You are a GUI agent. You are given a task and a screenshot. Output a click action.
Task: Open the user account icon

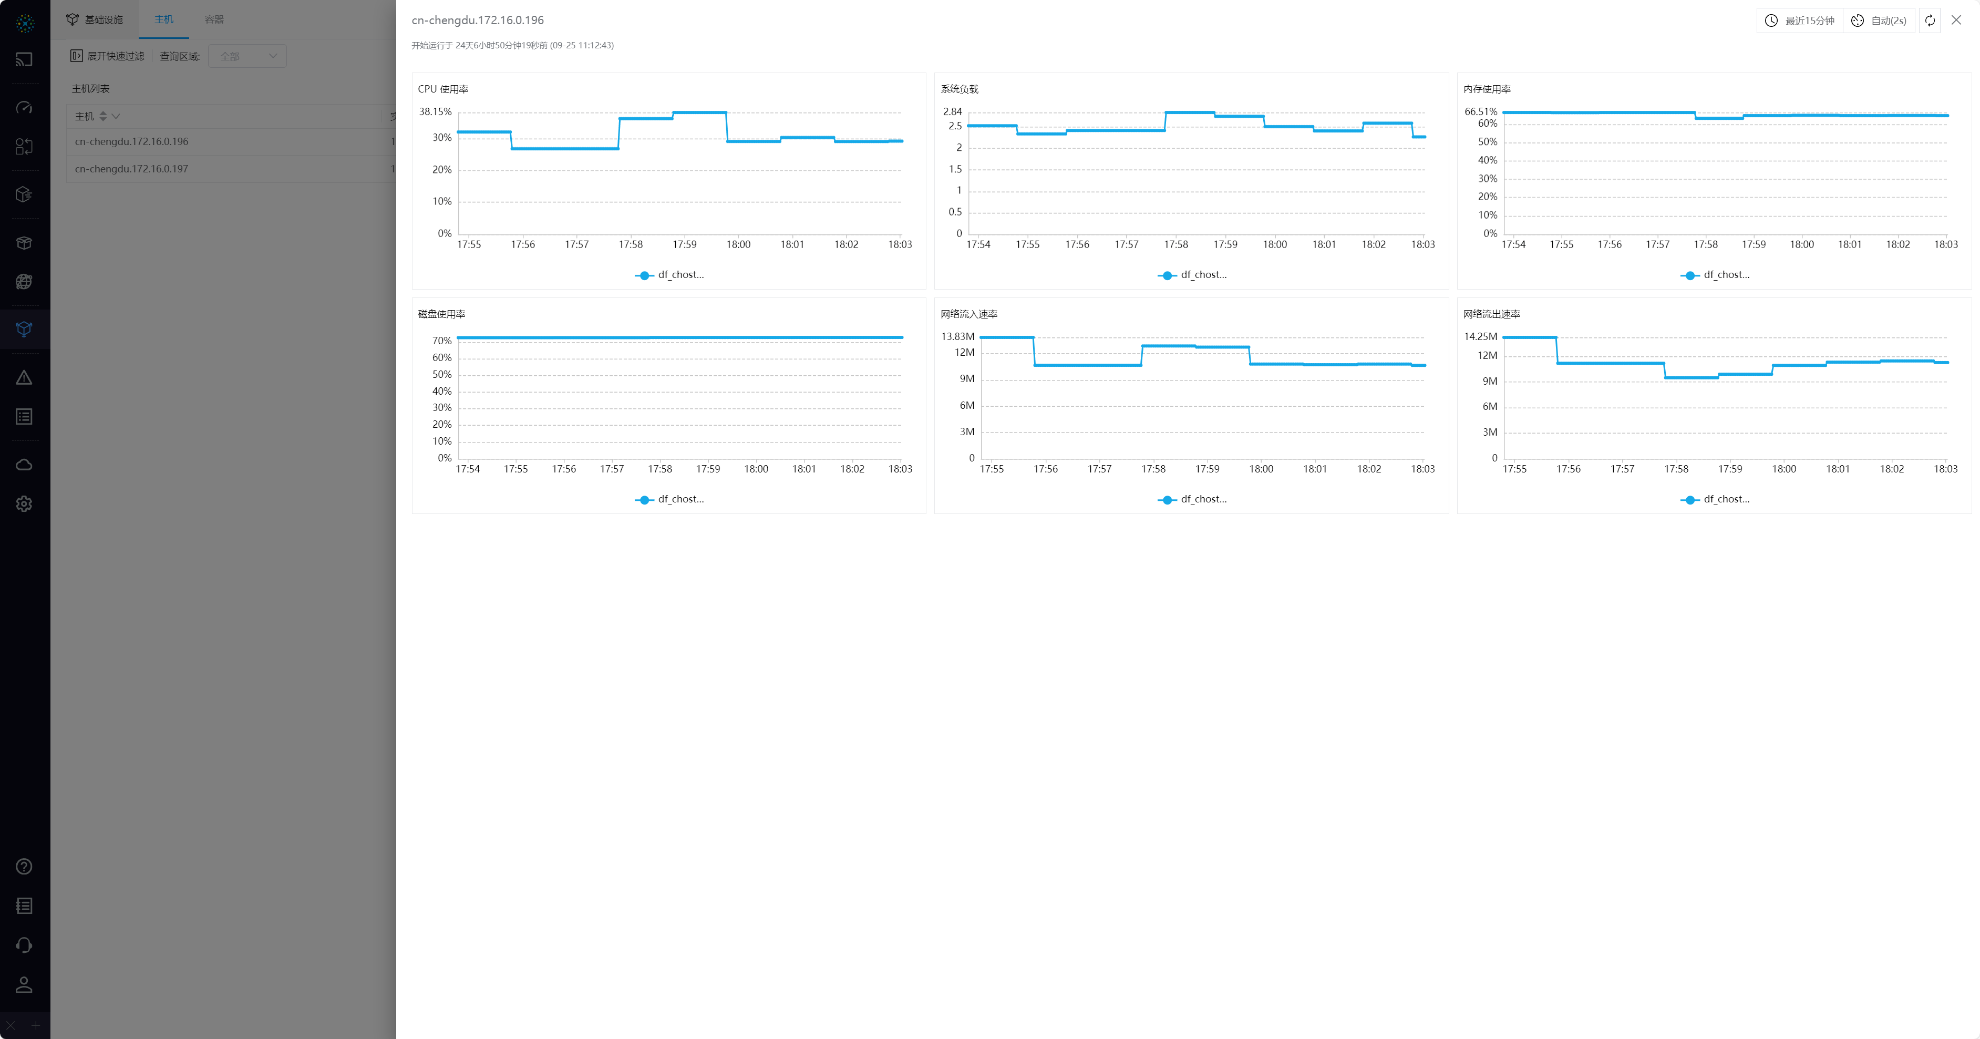[x=24, y=985]
